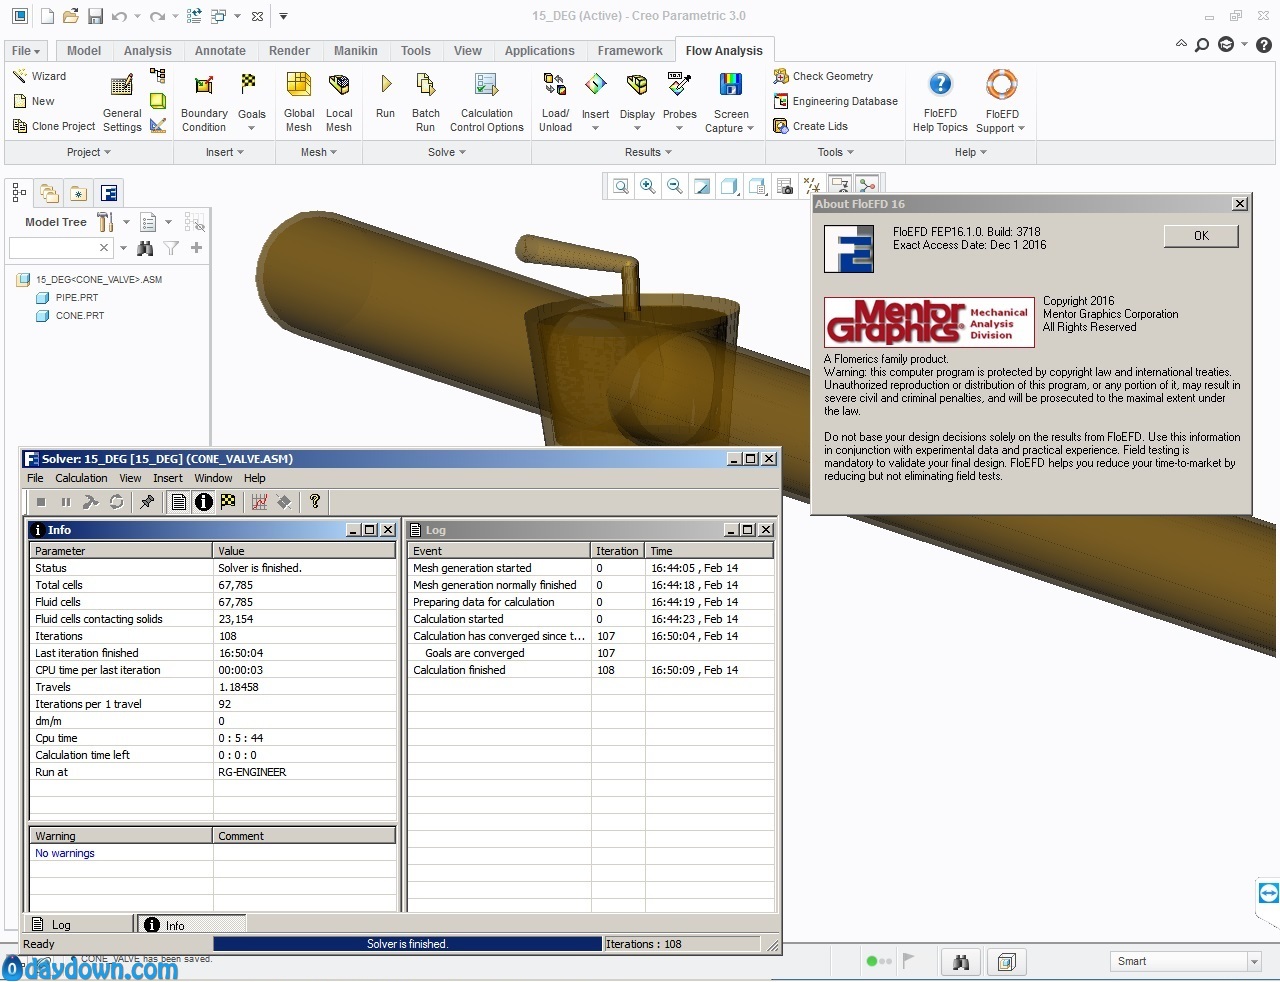Zoom in using viewport toolbar
Viewport: 1280px width, 982px height.
click(648, 186)
